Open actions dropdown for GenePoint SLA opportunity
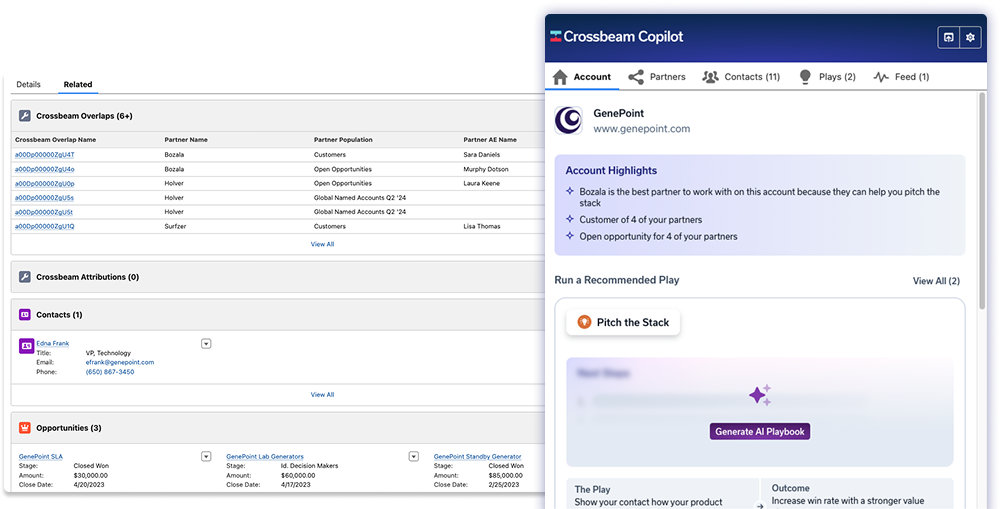This screenshot has height=509, width=1001. tap(206, 456)
